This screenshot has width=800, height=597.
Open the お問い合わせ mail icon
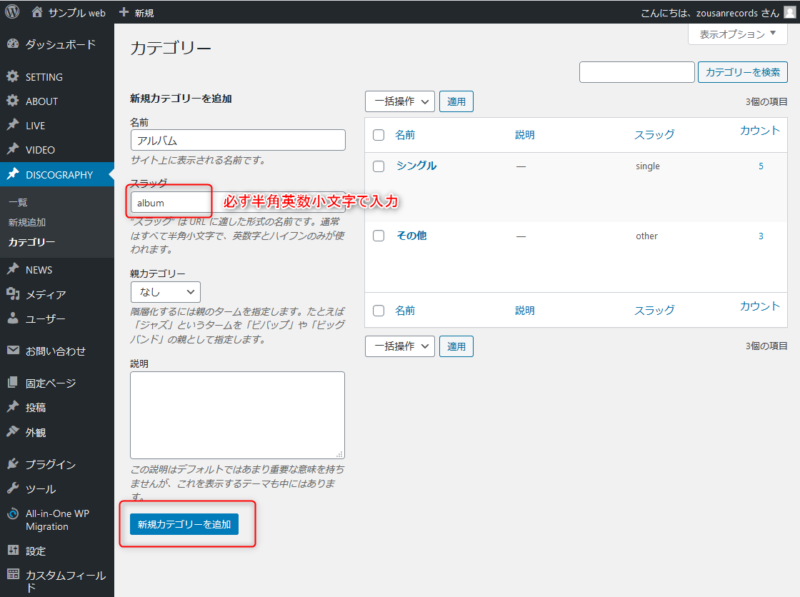click(x=12, y=351)
